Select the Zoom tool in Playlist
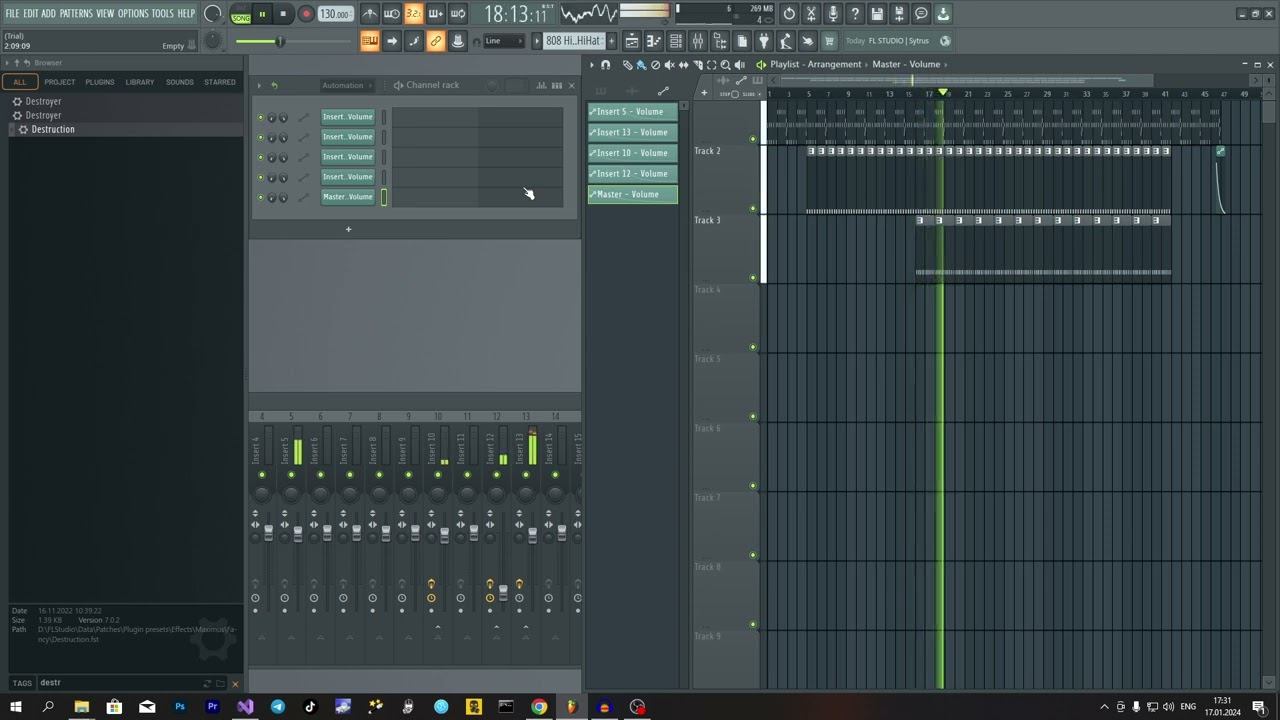The width and height of the screenshot is (1280, 720). (x=725, y=64)
